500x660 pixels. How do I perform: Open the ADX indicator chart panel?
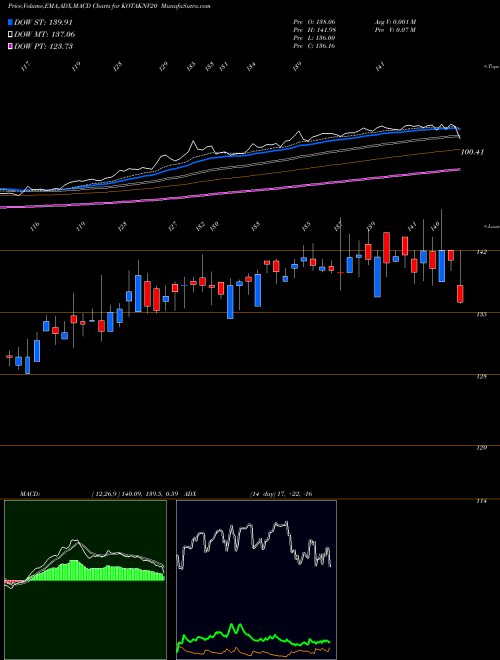(x=256, y=580)
